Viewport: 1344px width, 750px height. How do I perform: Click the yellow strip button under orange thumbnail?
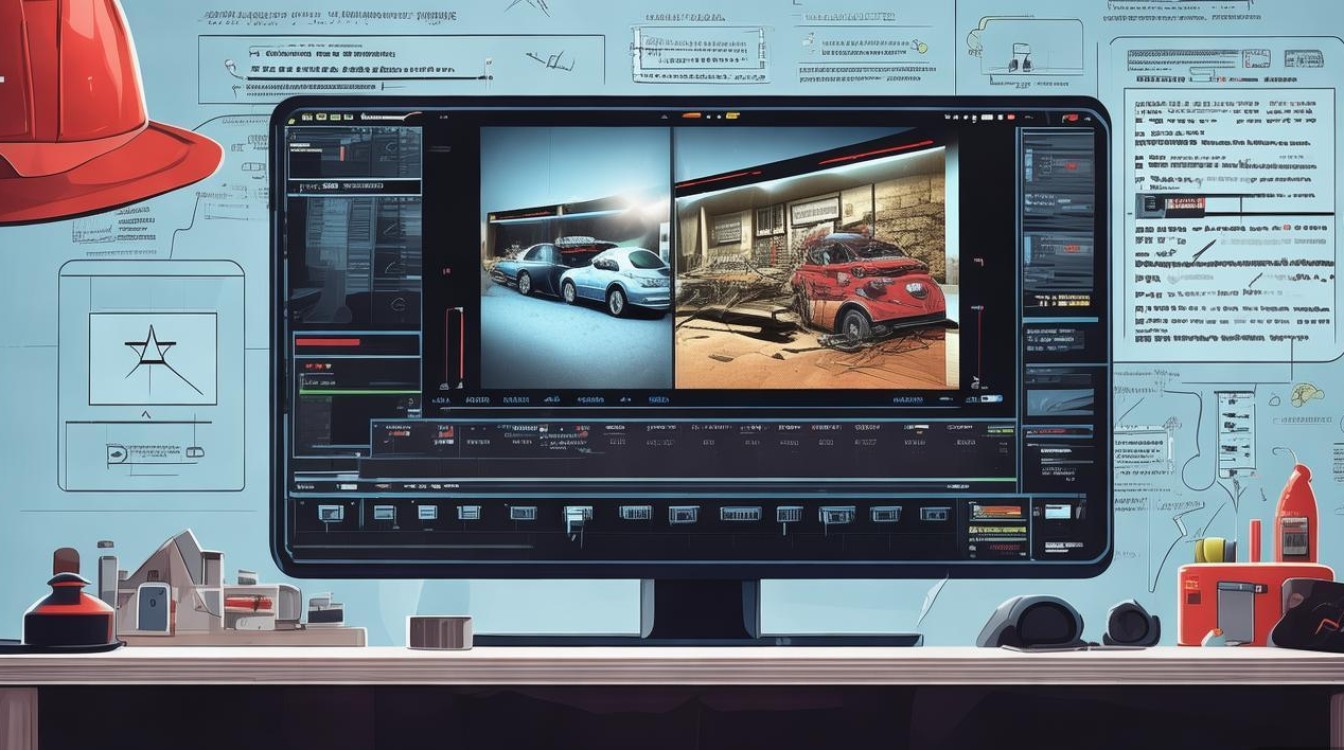998,530
